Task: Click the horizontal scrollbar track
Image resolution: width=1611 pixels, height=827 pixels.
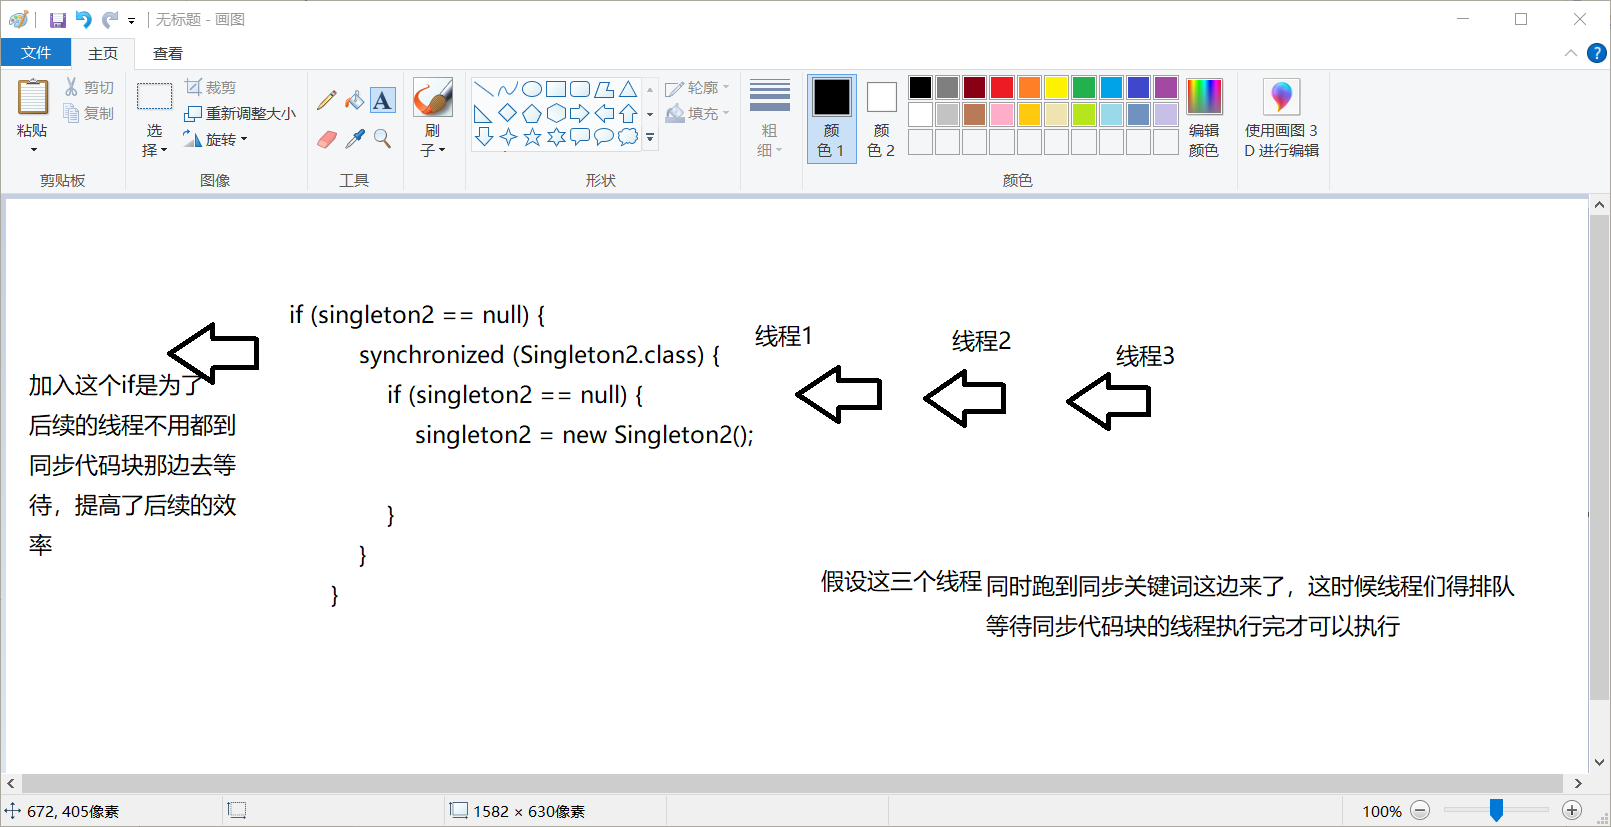Action: (x=792, y=784)
